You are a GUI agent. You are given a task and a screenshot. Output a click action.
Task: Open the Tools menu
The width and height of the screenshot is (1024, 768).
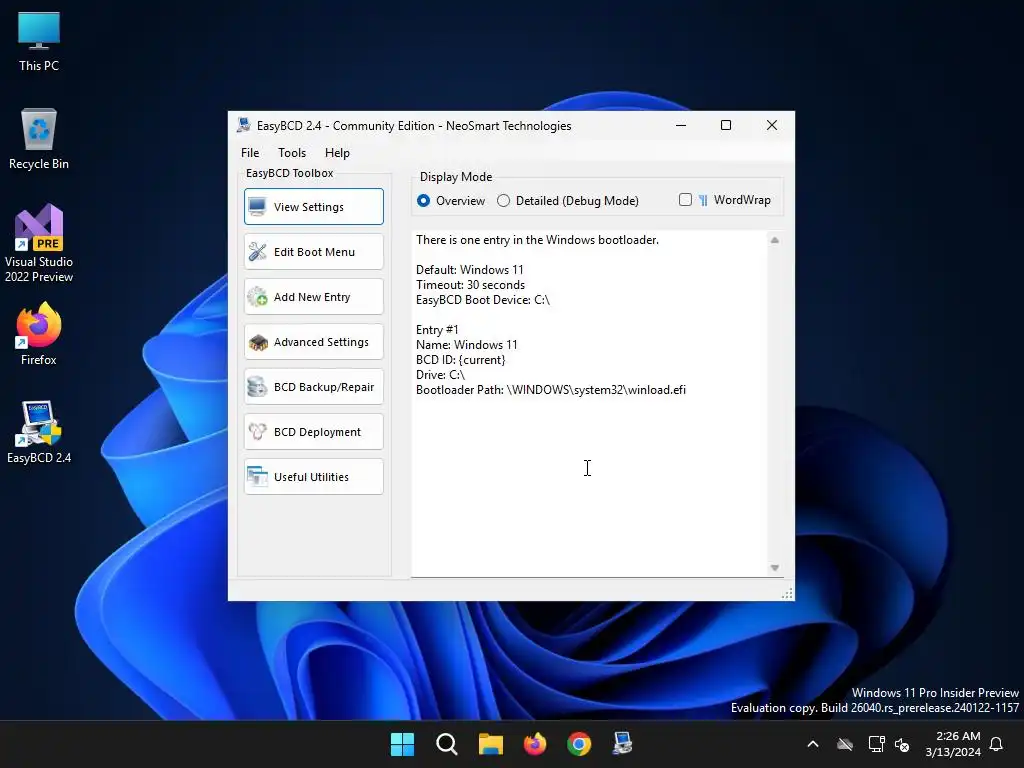[x=292, y=152]
